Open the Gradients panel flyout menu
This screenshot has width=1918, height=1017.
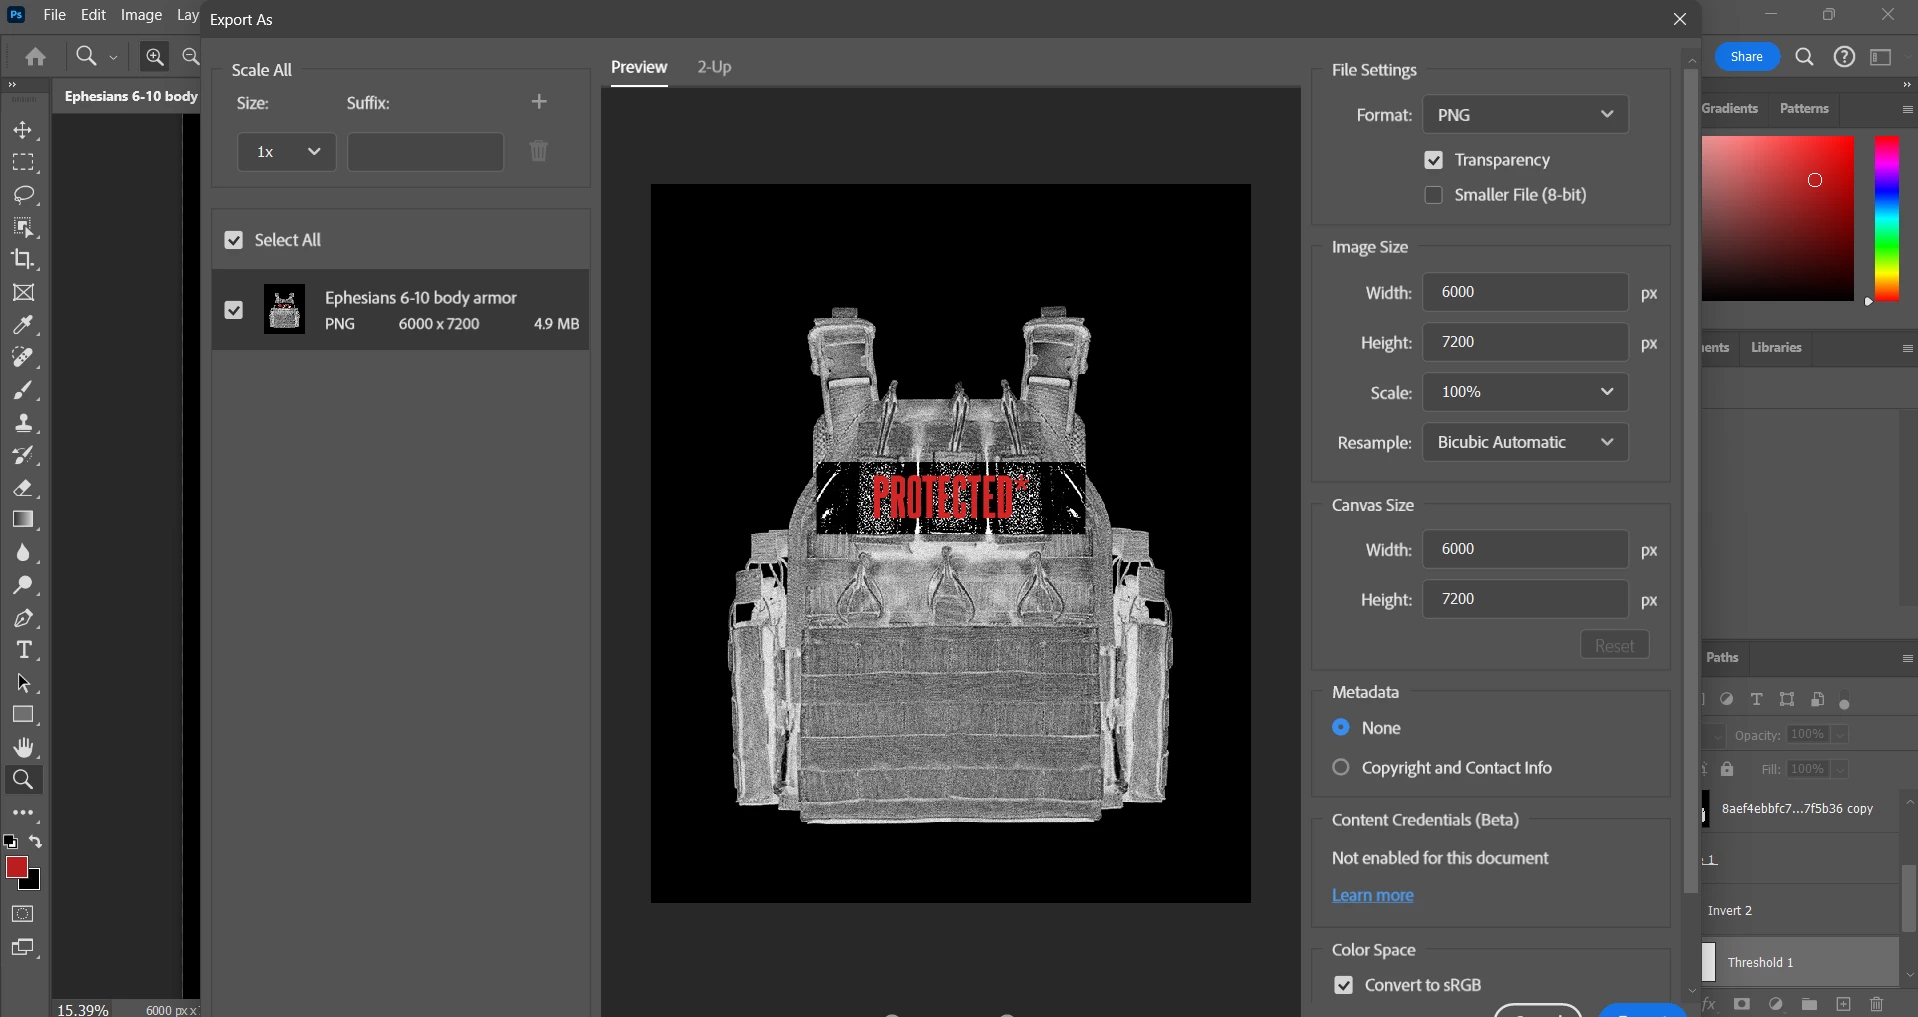[1907, 109]
